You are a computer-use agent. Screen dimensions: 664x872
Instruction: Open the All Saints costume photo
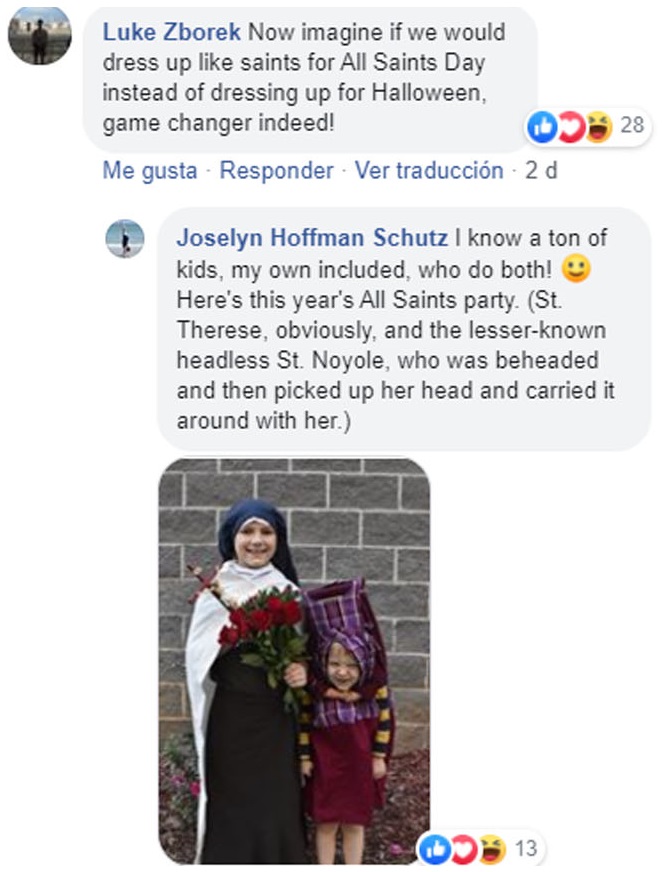295,661
